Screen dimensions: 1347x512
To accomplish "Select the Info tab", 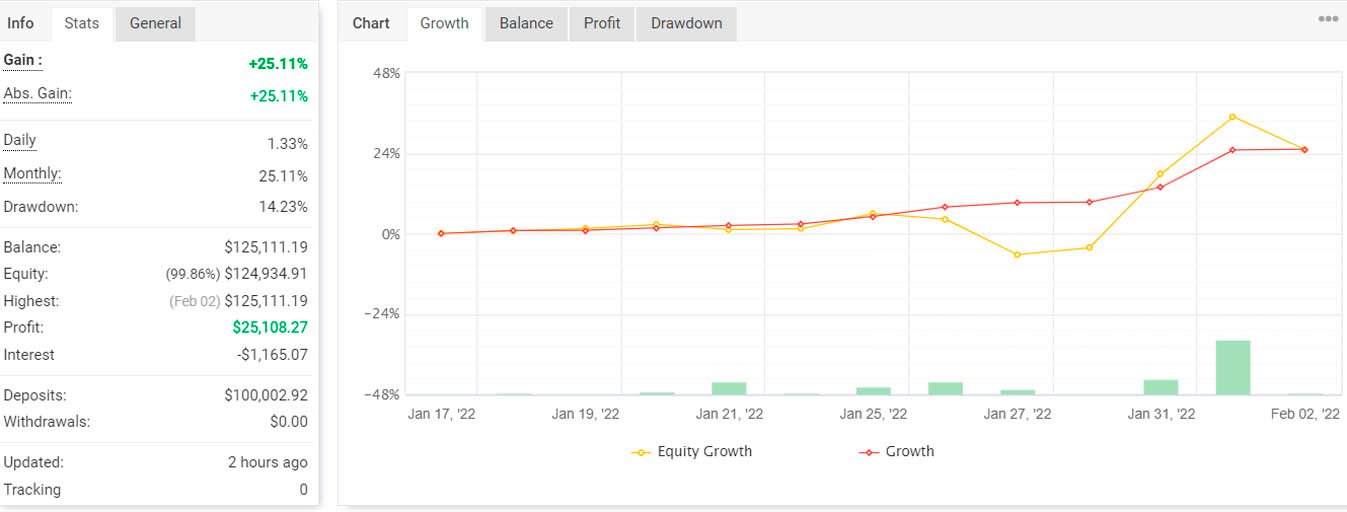I will (x=21, y=23).
